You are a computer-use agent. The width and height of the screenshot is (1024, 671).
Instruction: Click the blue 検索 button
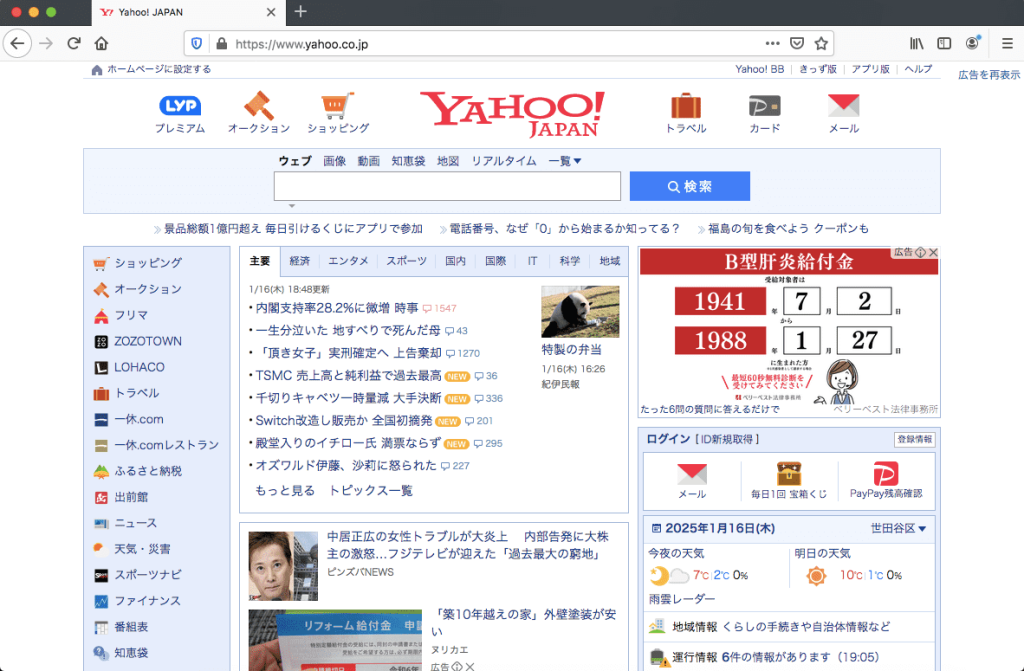point(690,186)
